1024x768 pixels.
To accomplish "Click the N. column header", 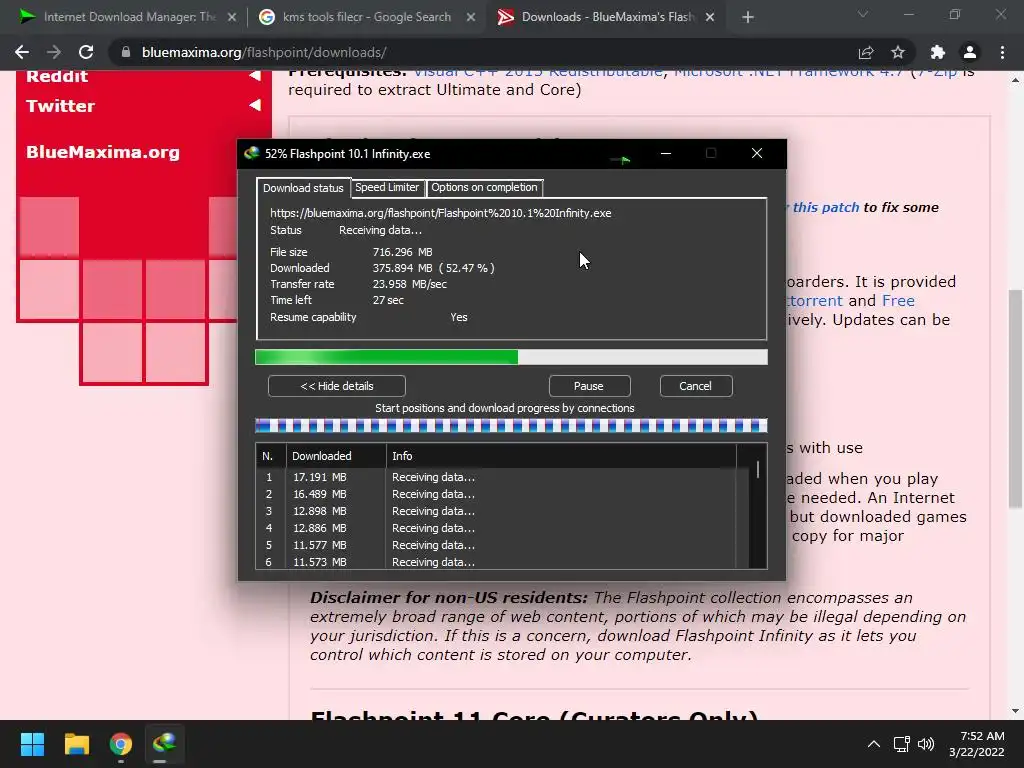I will tap(270, 456).
